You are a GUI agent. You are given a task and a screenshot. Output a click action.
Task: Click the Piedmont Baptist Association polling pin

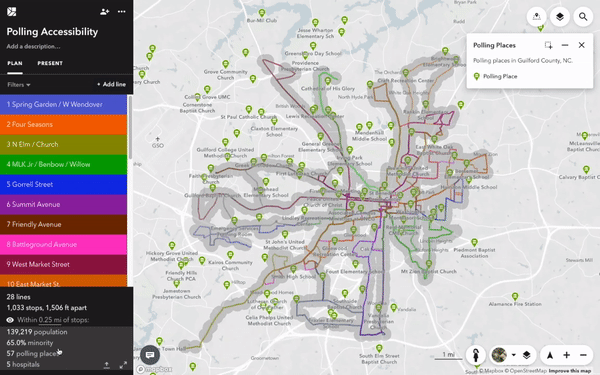pos(474,242)
